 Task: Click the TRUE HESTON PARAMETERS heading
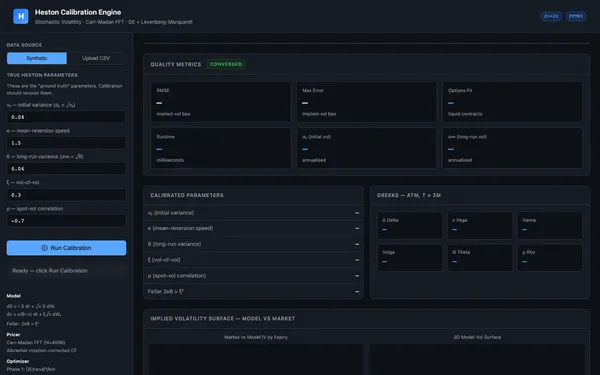42,75
